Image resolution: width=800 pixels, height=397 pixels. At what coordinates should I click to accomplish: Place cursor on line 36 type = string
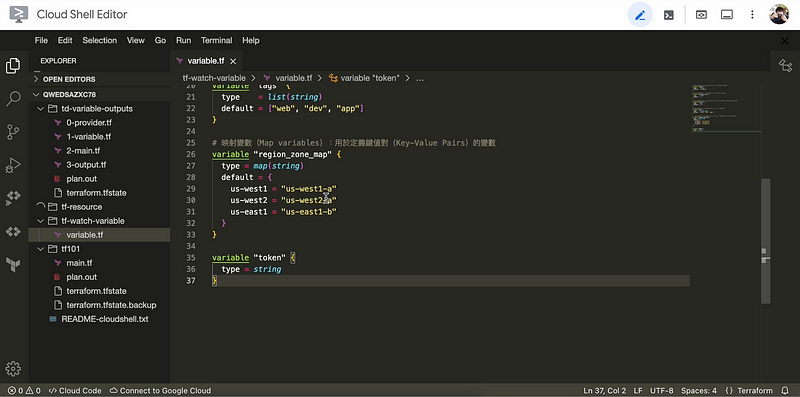point(251,269)
